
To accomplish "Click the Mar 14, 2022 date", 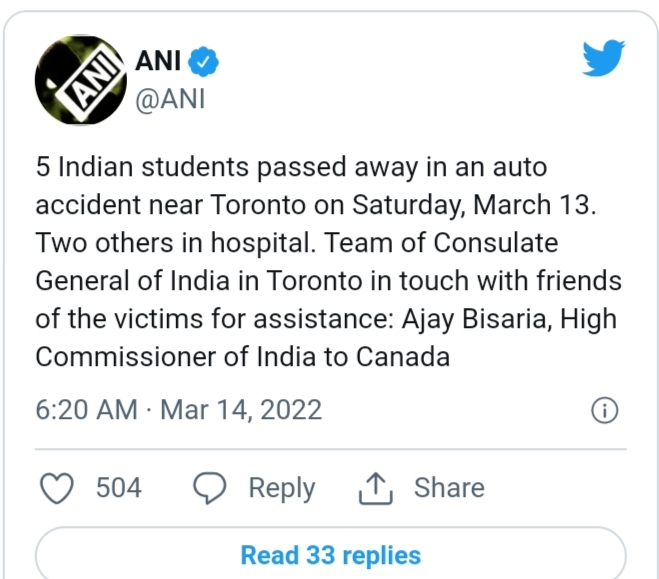I will point(240,410).
